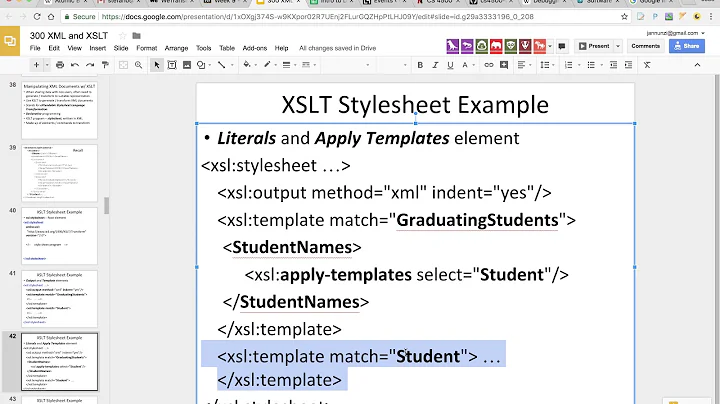Open the Add-ons menu
This screenshot has width=720, height=404.
coord(254,48)
